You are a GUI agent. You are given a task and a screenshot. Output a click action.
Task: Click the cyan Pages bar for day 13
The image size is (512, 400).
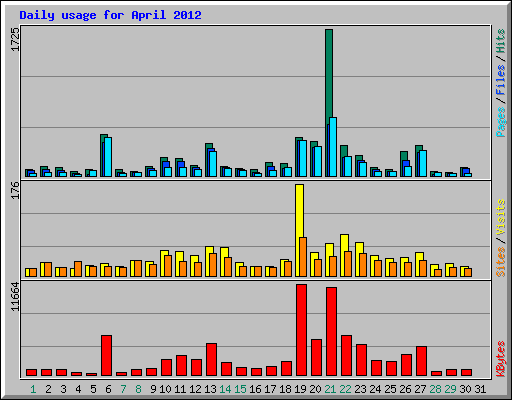coord(213,164)
